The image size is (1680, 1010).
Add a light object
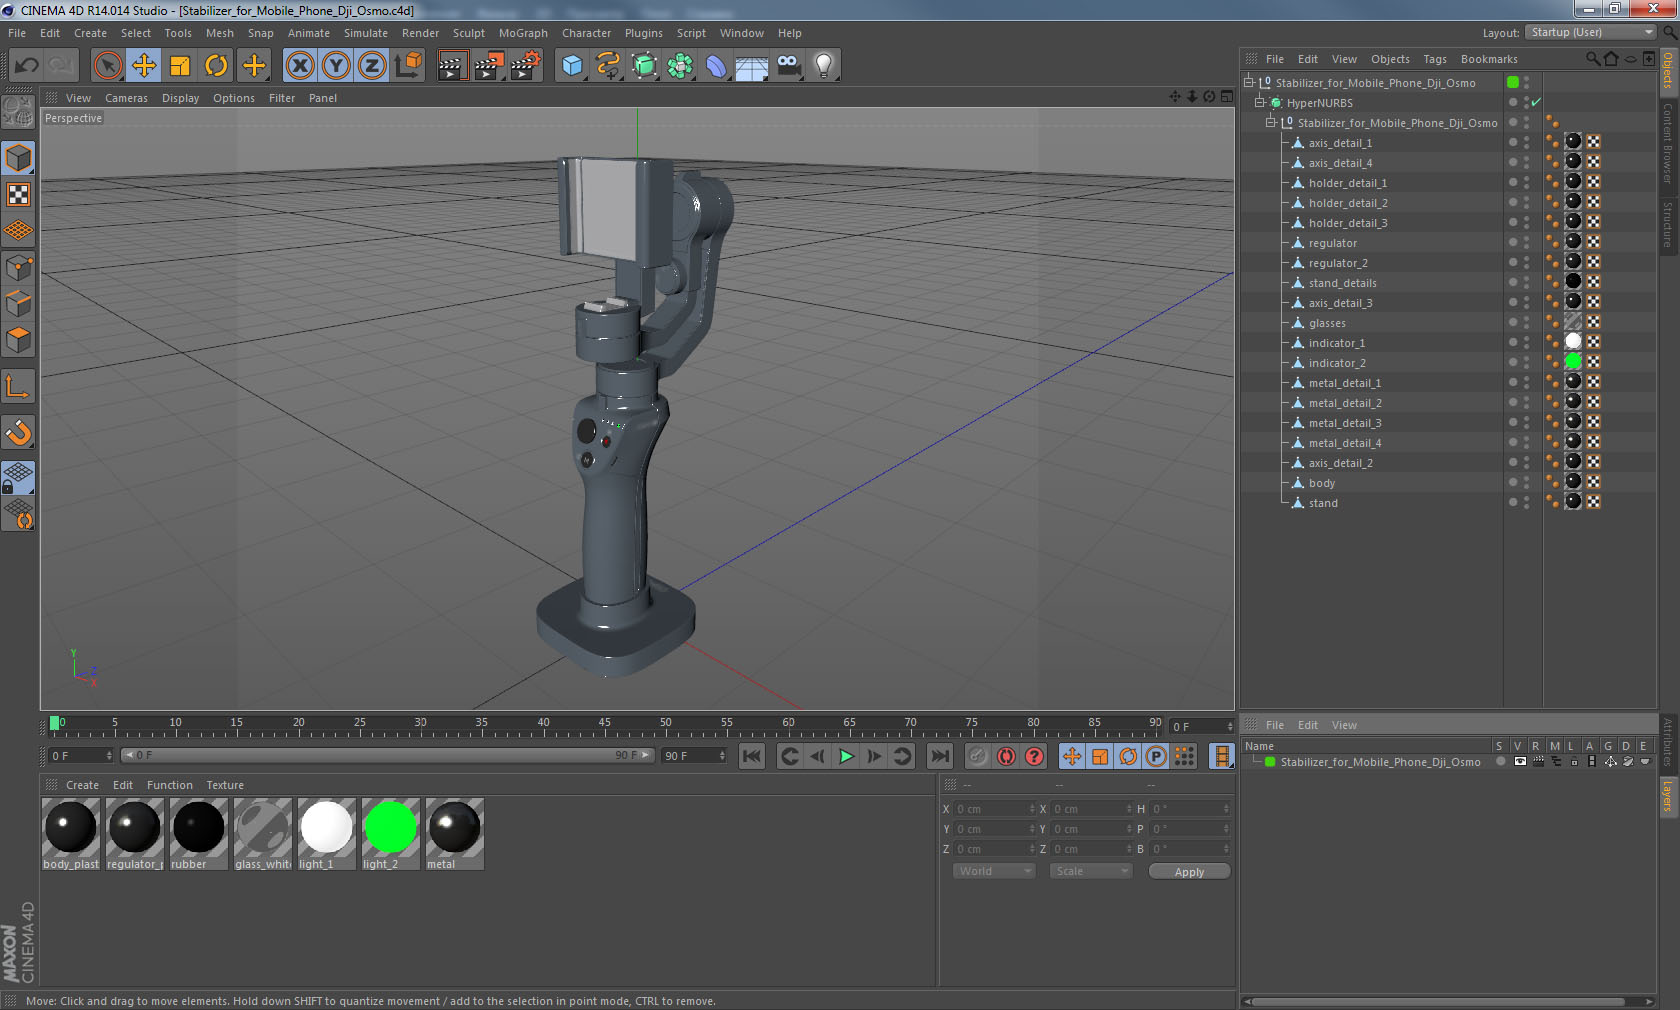coord(824,66)
